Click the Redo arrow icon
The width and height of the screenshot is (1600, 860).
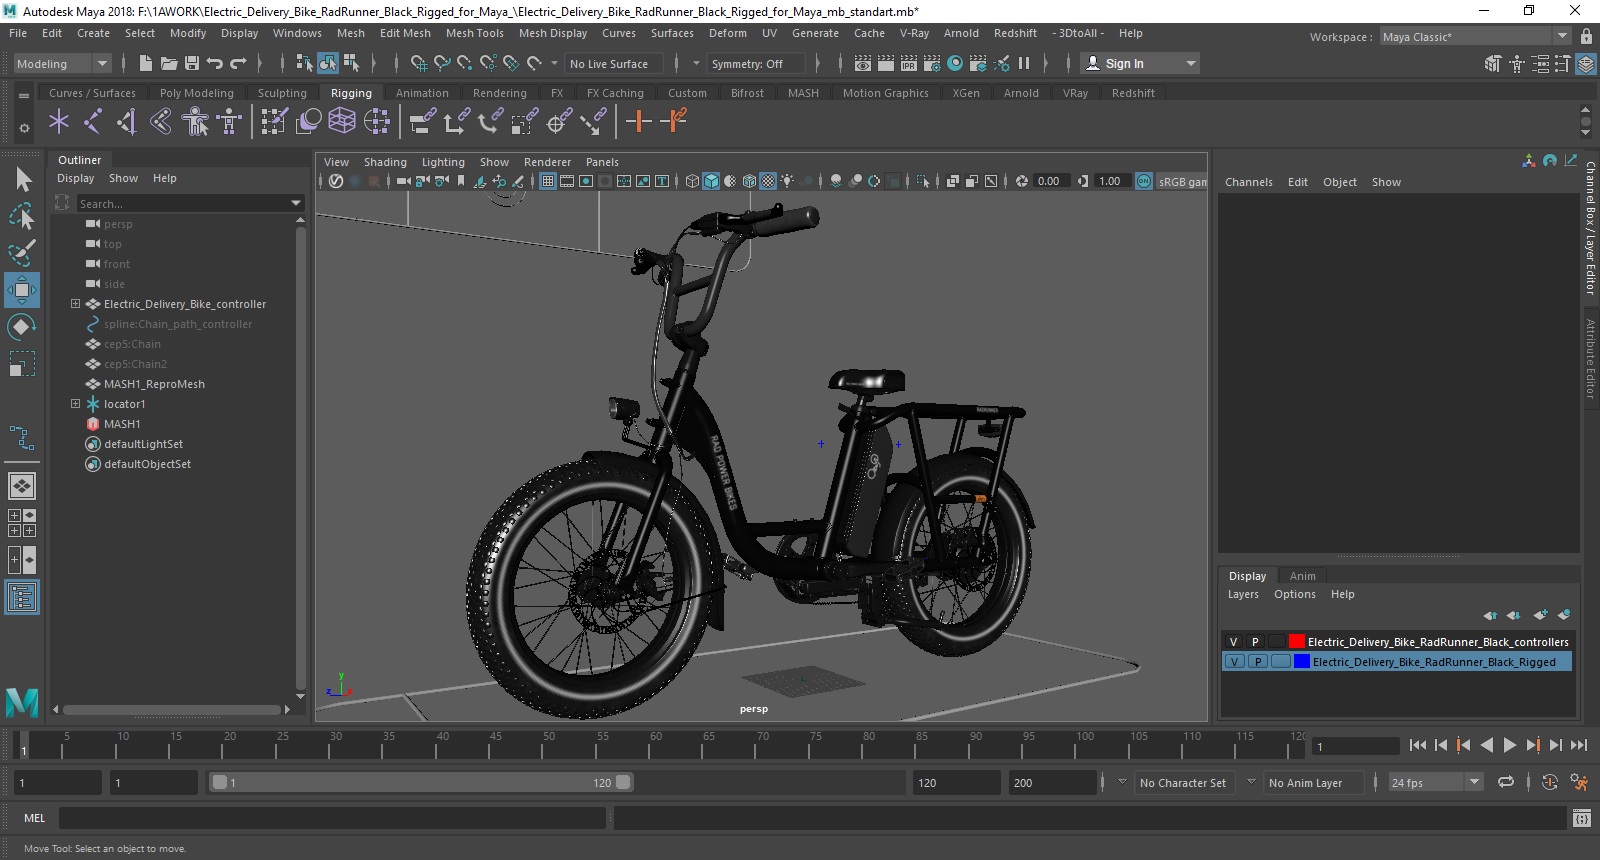[238, 63]
